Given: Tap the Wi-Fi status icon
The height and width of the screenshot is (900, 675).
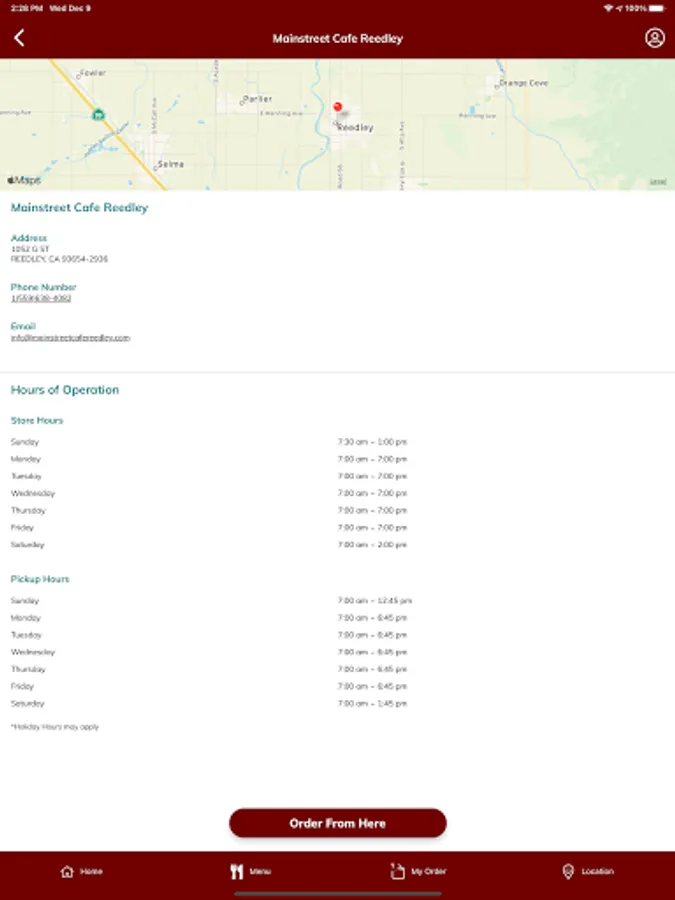Looking at the screenshot, I should (608, 8).
